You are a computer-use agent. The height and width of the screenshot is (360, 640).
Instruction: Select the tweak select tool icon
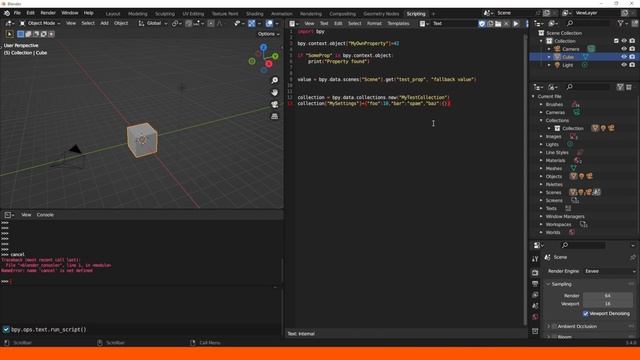click(x=9, y=34)
